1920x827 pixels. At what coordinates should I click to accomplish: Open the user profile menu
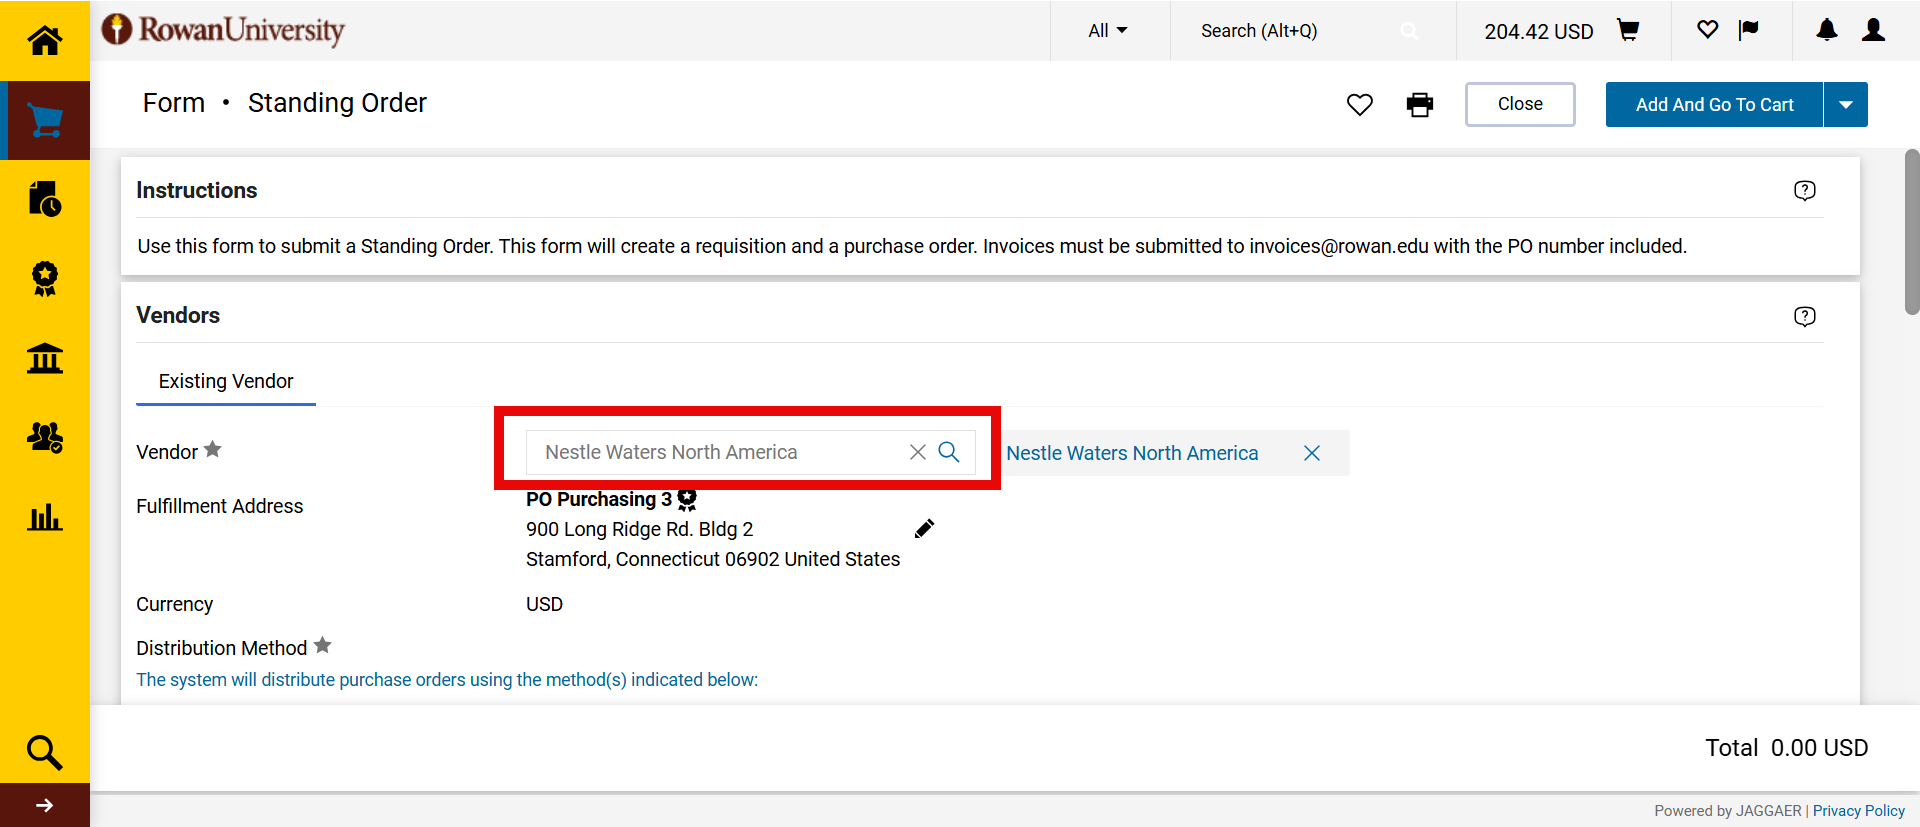coord(1873,31)
